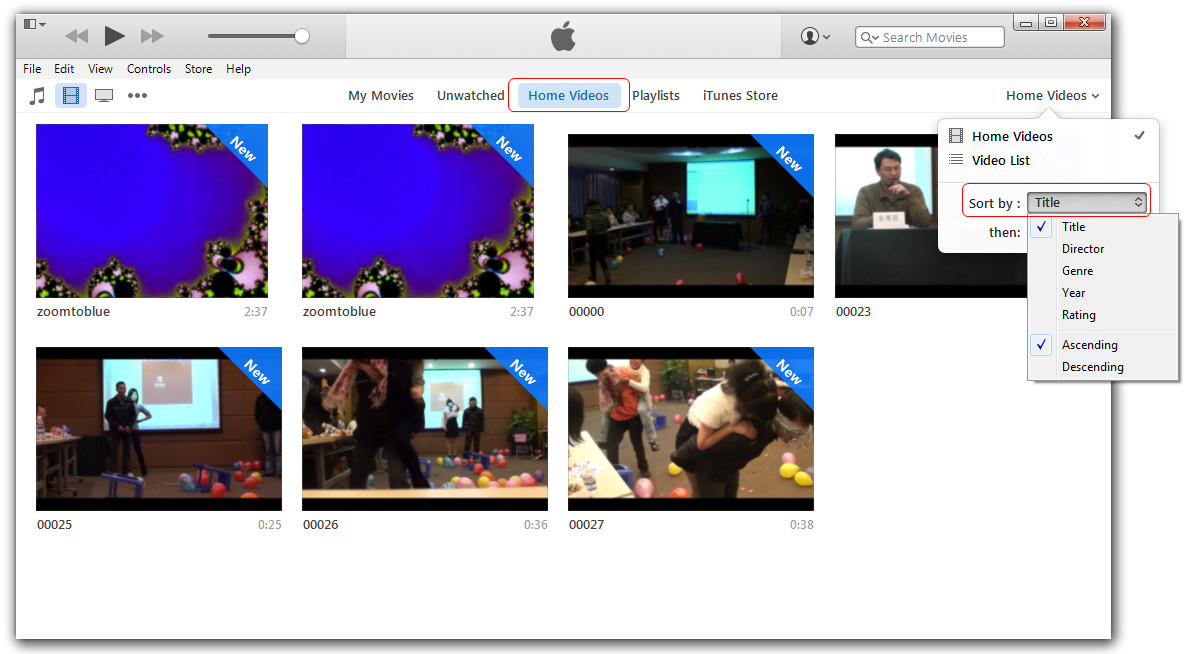Open the iTunes Store tab
Screen dimensions: 1186x654
tap(740, 95)
